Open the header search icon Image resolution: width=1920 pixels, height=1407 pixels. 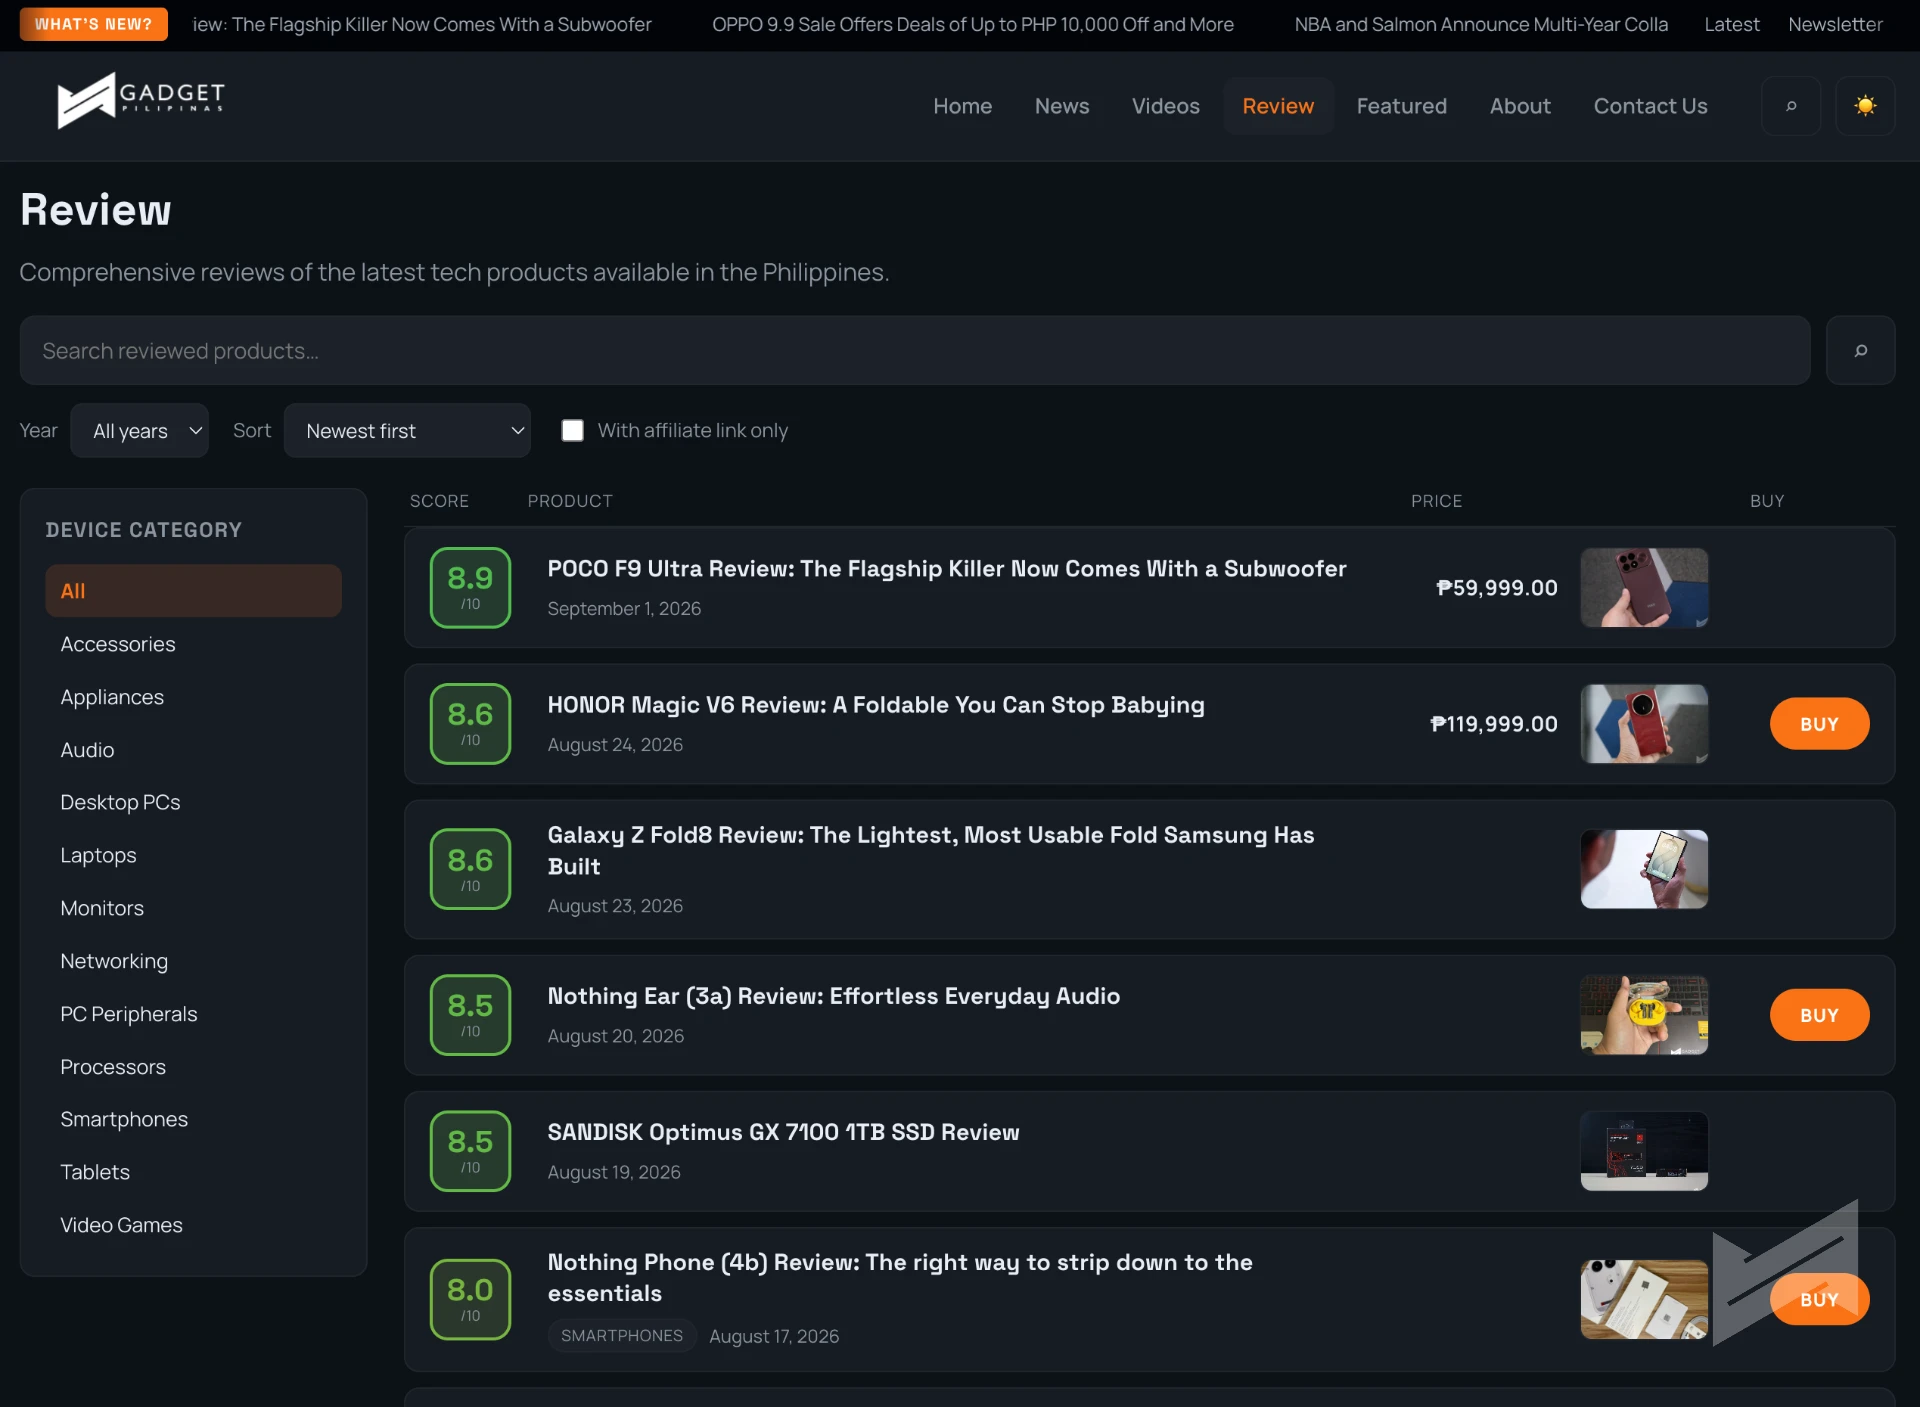1791,106
